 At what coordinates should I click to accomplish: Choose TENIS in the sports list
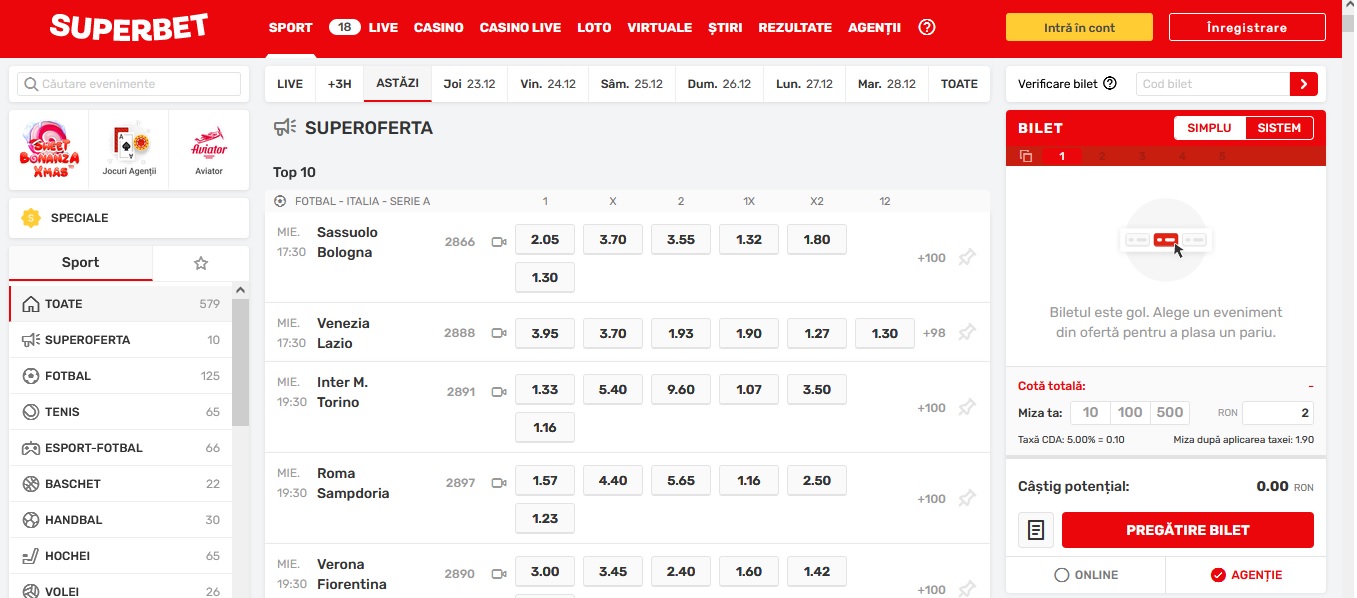(x=121, y=412)
